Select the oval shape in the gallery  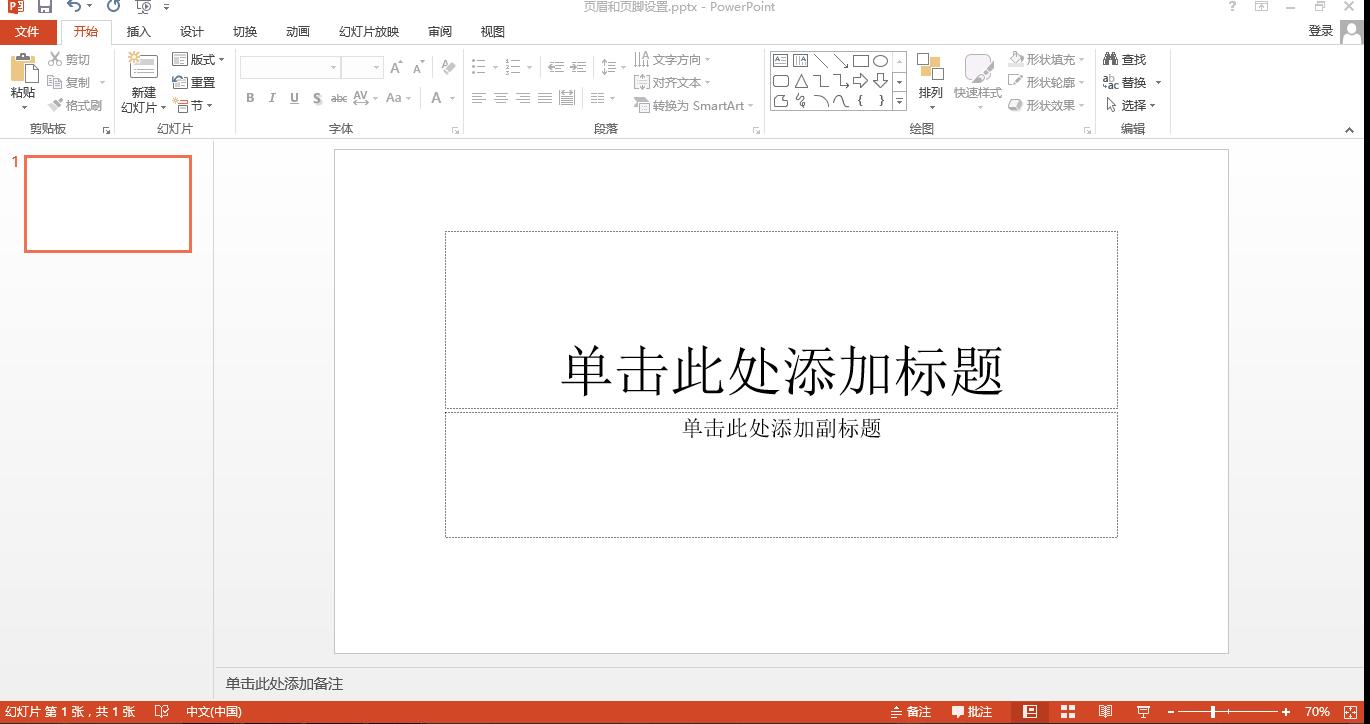tap(880, 61)
